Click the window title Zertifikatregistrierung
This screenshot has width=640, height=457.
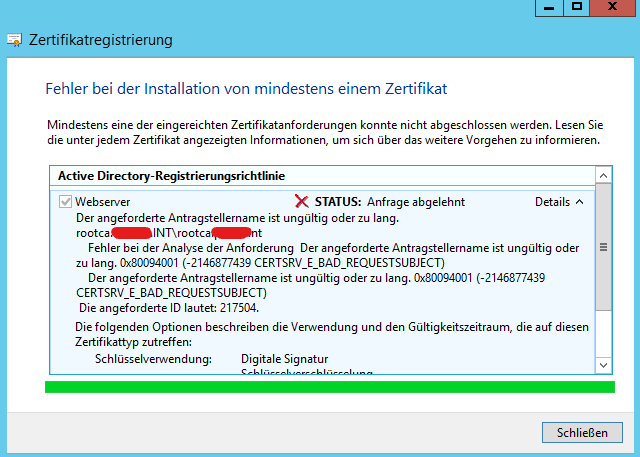100,40
